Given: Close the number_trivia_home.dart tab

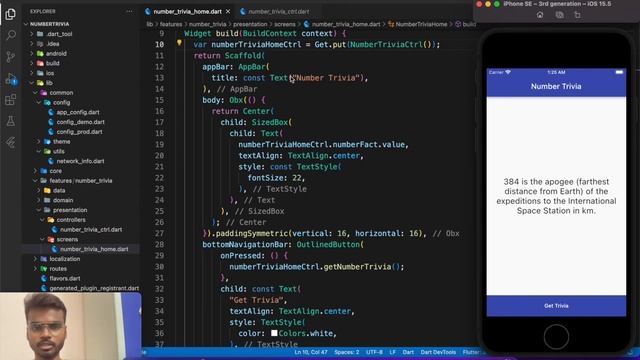Looking at the screenshot, I should tap(228, 11).
